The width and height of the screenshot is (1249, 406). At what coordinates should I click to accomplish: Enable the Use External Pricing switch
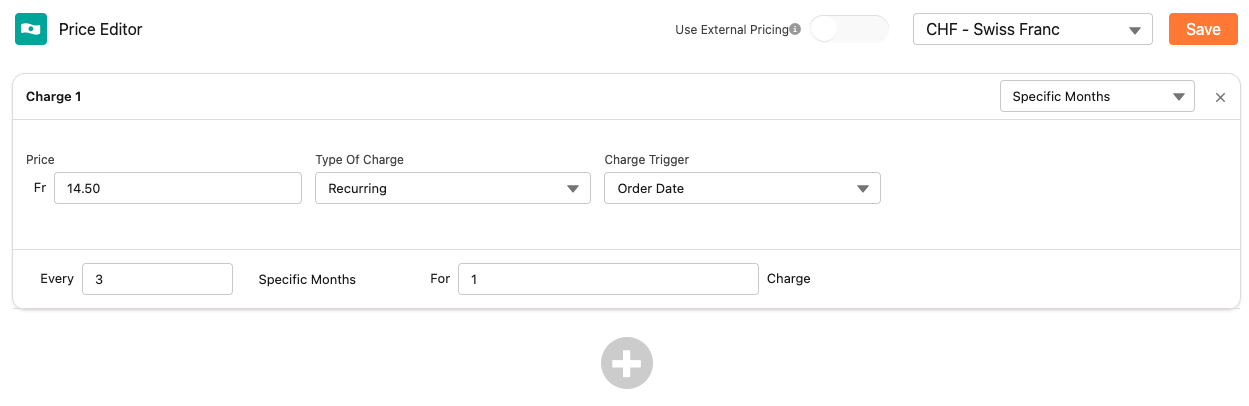(x=848, y=29)
